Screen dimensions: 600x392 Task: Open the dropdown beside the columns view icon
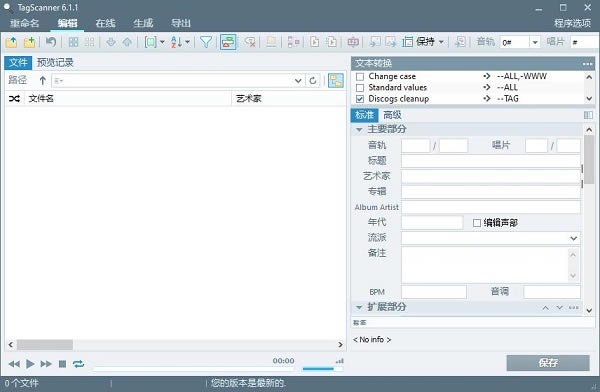(162, 42)
